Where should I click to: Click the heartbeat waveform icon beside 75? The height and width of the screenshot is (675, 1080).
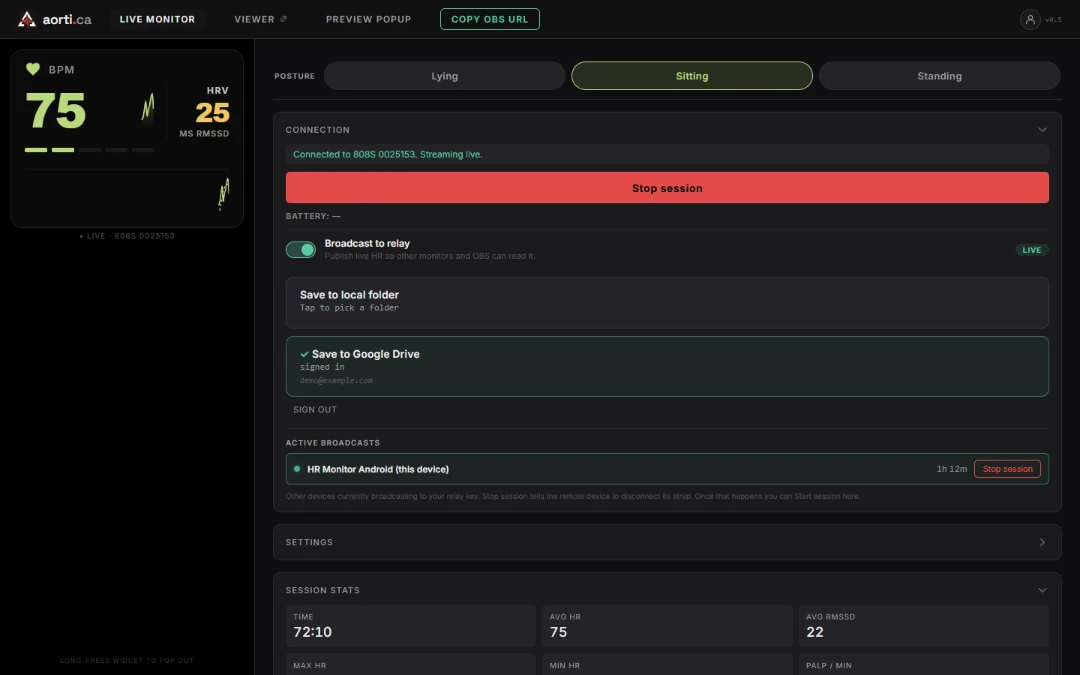[147, 107]
